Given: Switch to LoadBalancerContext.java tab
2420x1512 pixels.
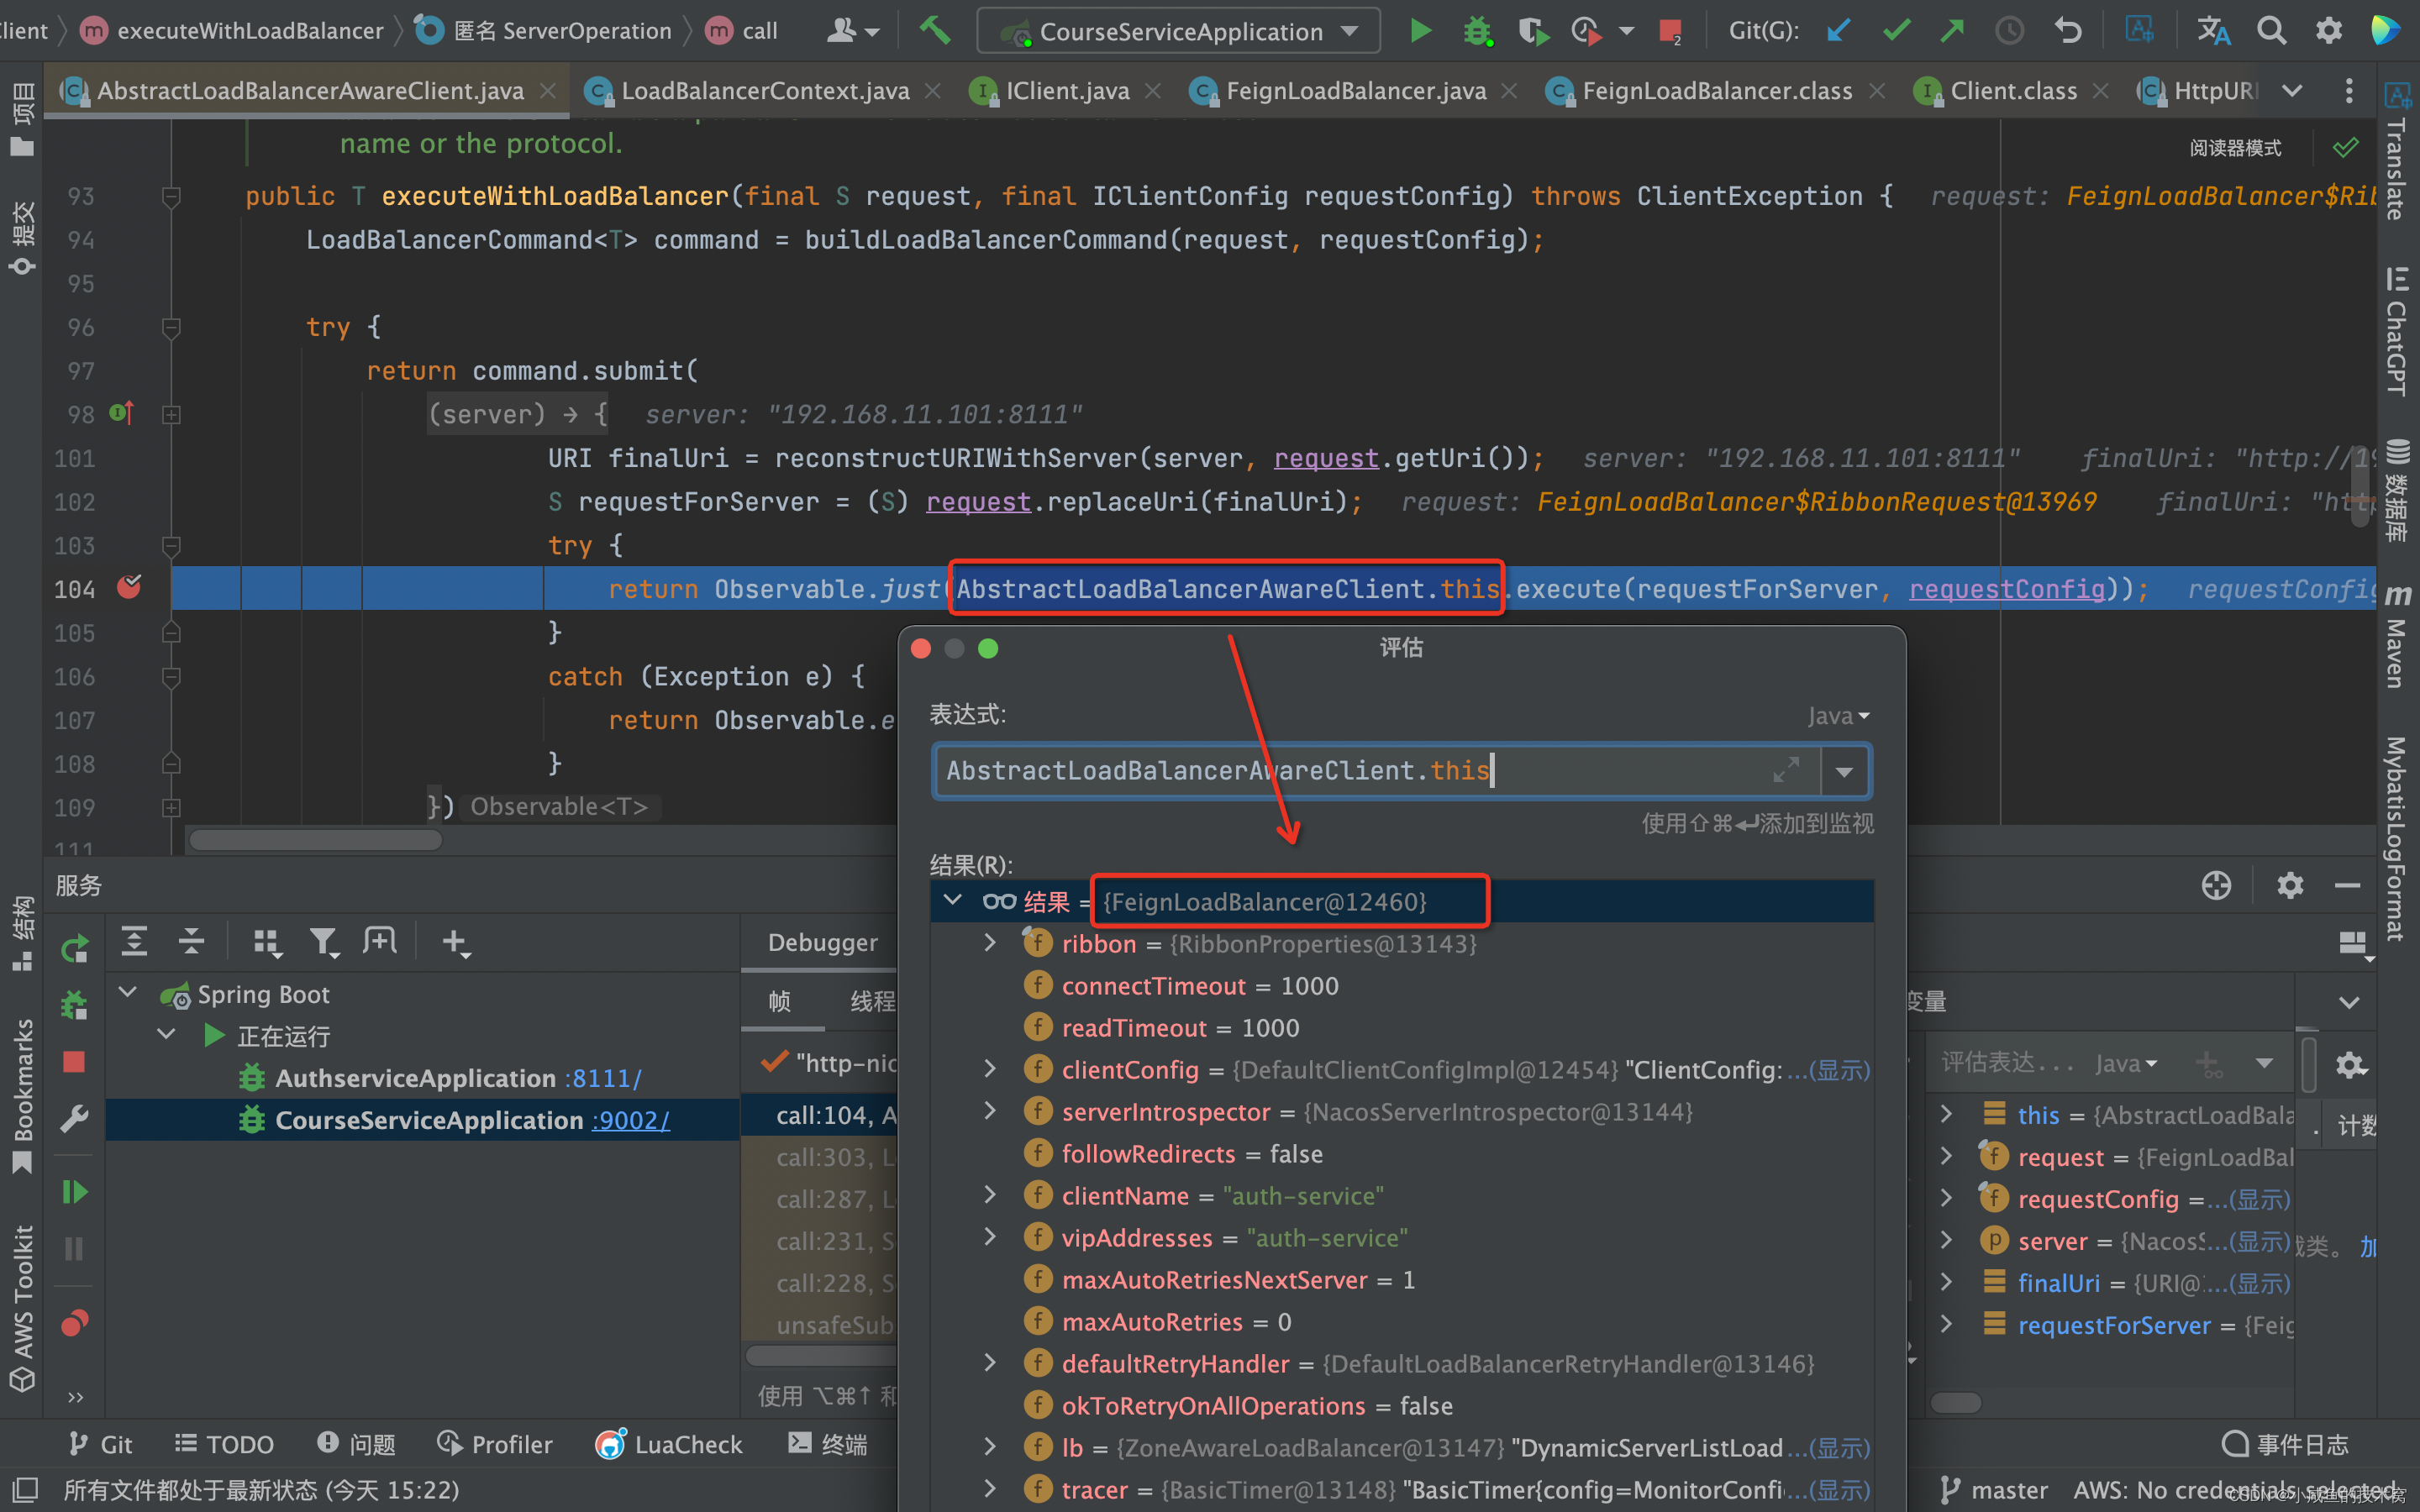Looking at the screenshot, I should tap(765, 91).
